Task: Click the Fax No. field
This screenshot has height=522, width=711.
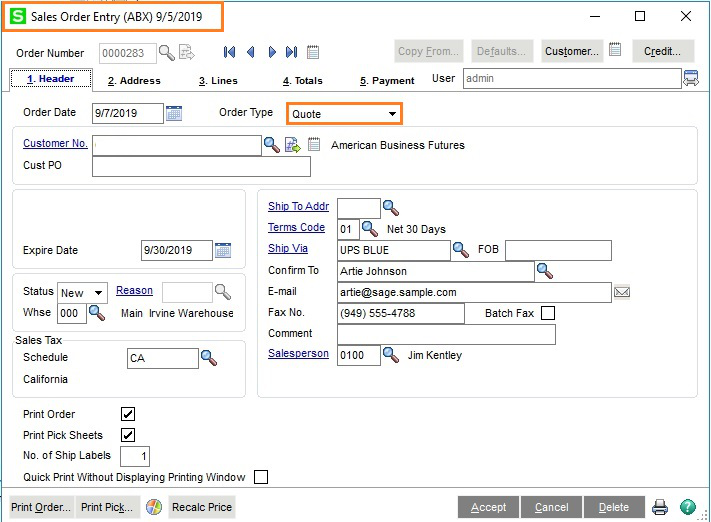Action: click(401, 313)
